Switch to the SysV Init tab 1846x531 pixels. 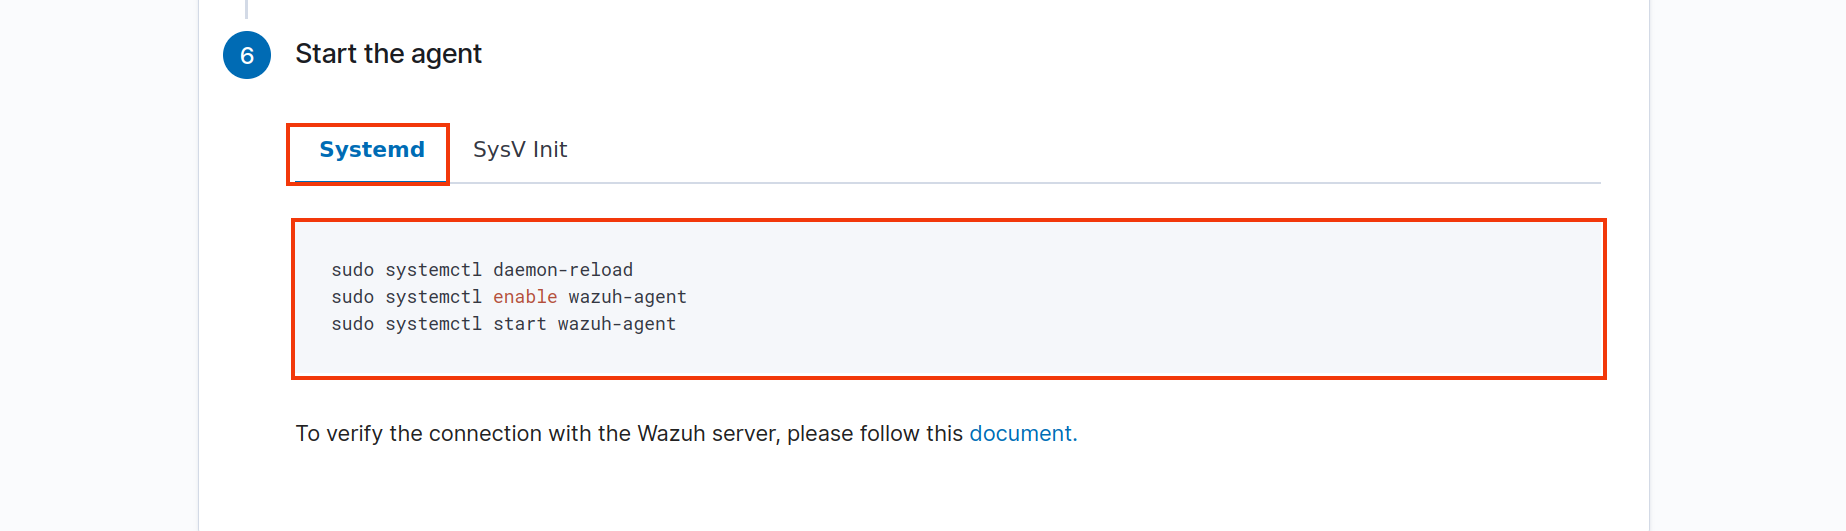[x=520, y=150]
